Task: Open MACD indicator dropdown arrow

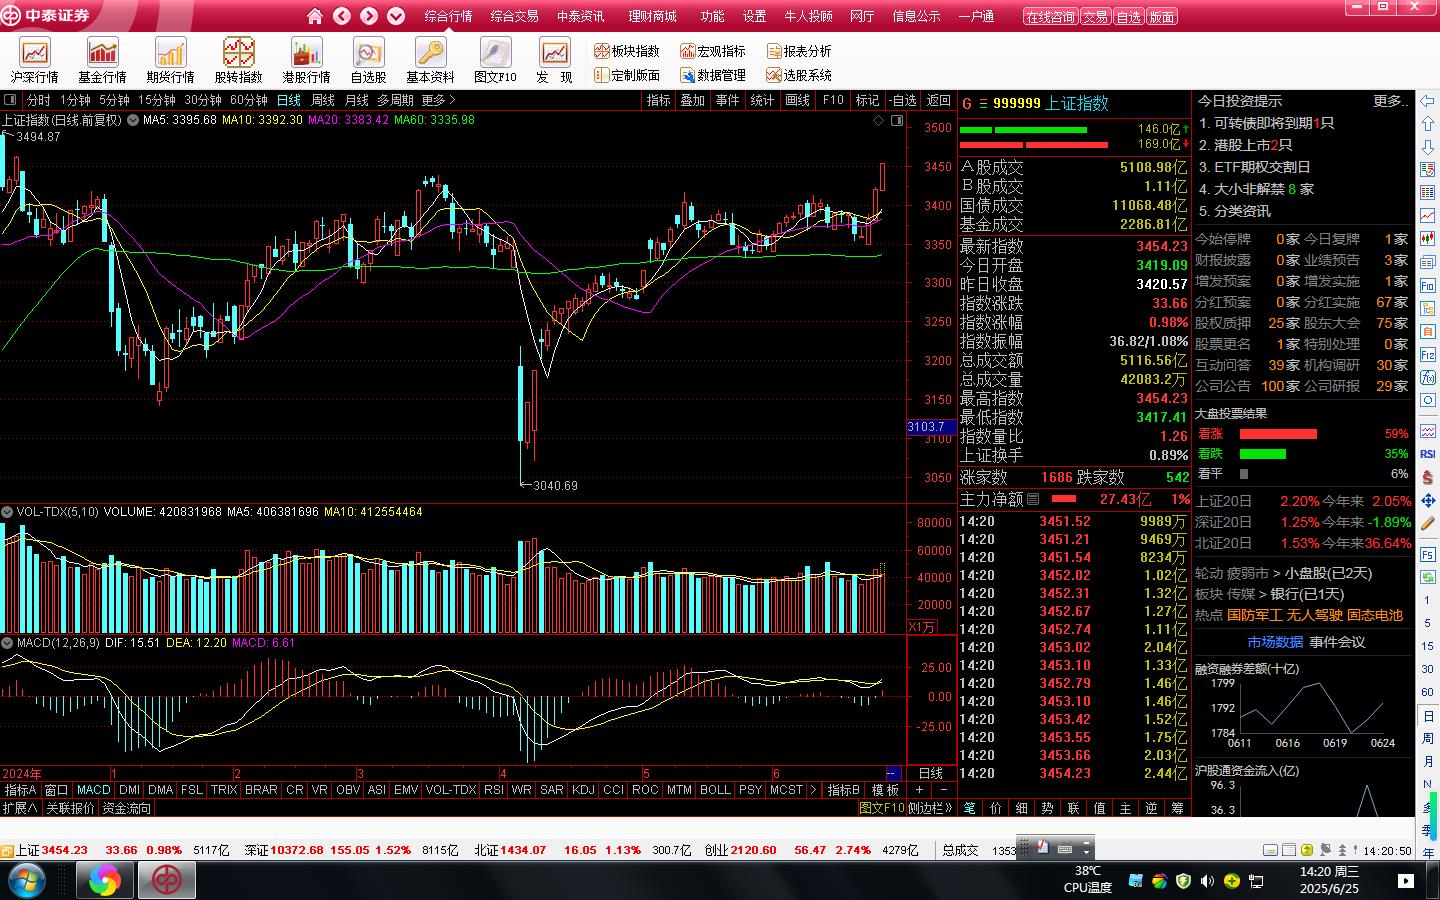Action: 7,643
